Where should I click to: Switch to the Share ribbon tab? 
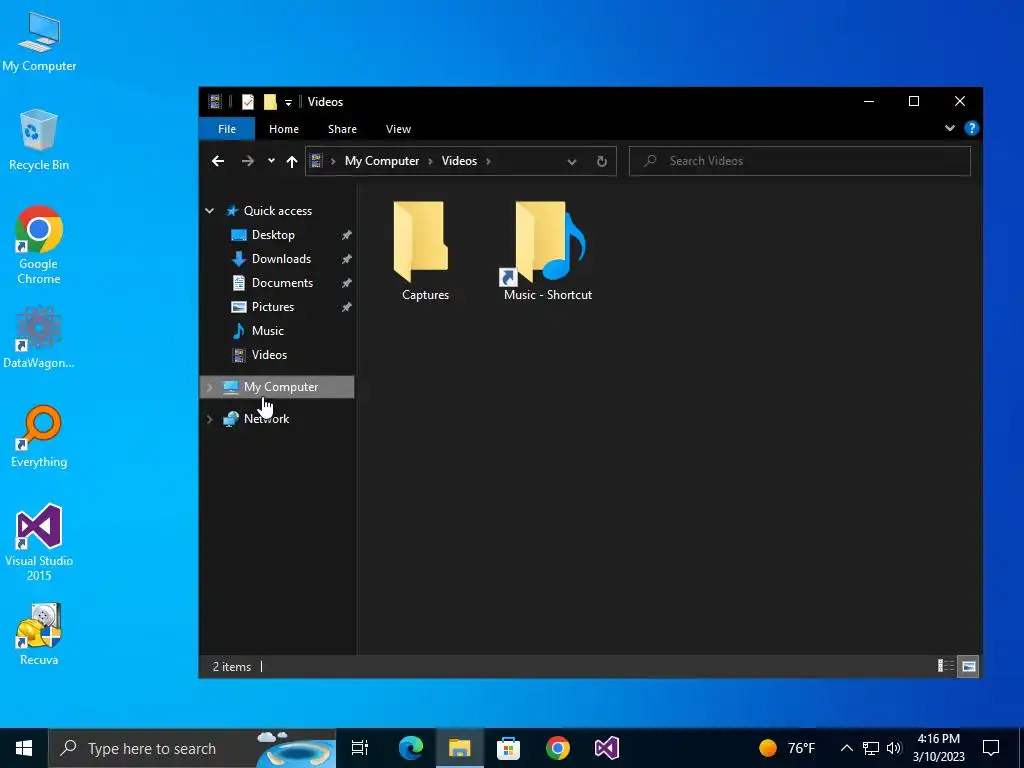342,129
